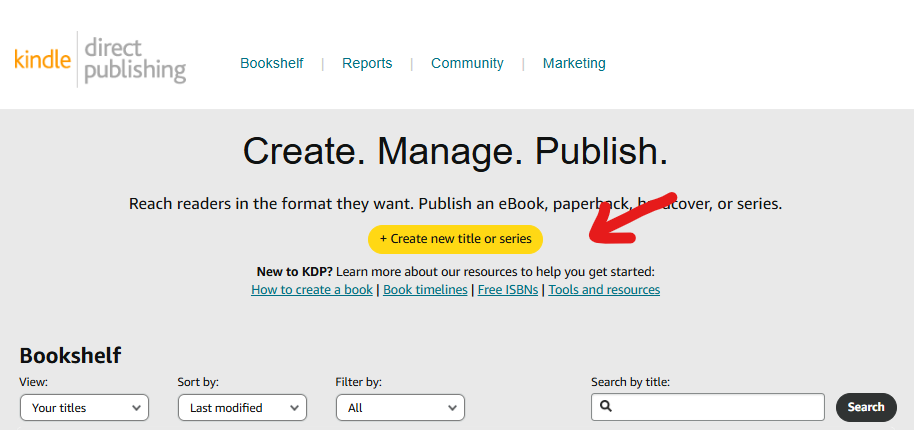Open the Community navigation item
Viewport: 914px width, 430px height.
click(x=467, y=63)
